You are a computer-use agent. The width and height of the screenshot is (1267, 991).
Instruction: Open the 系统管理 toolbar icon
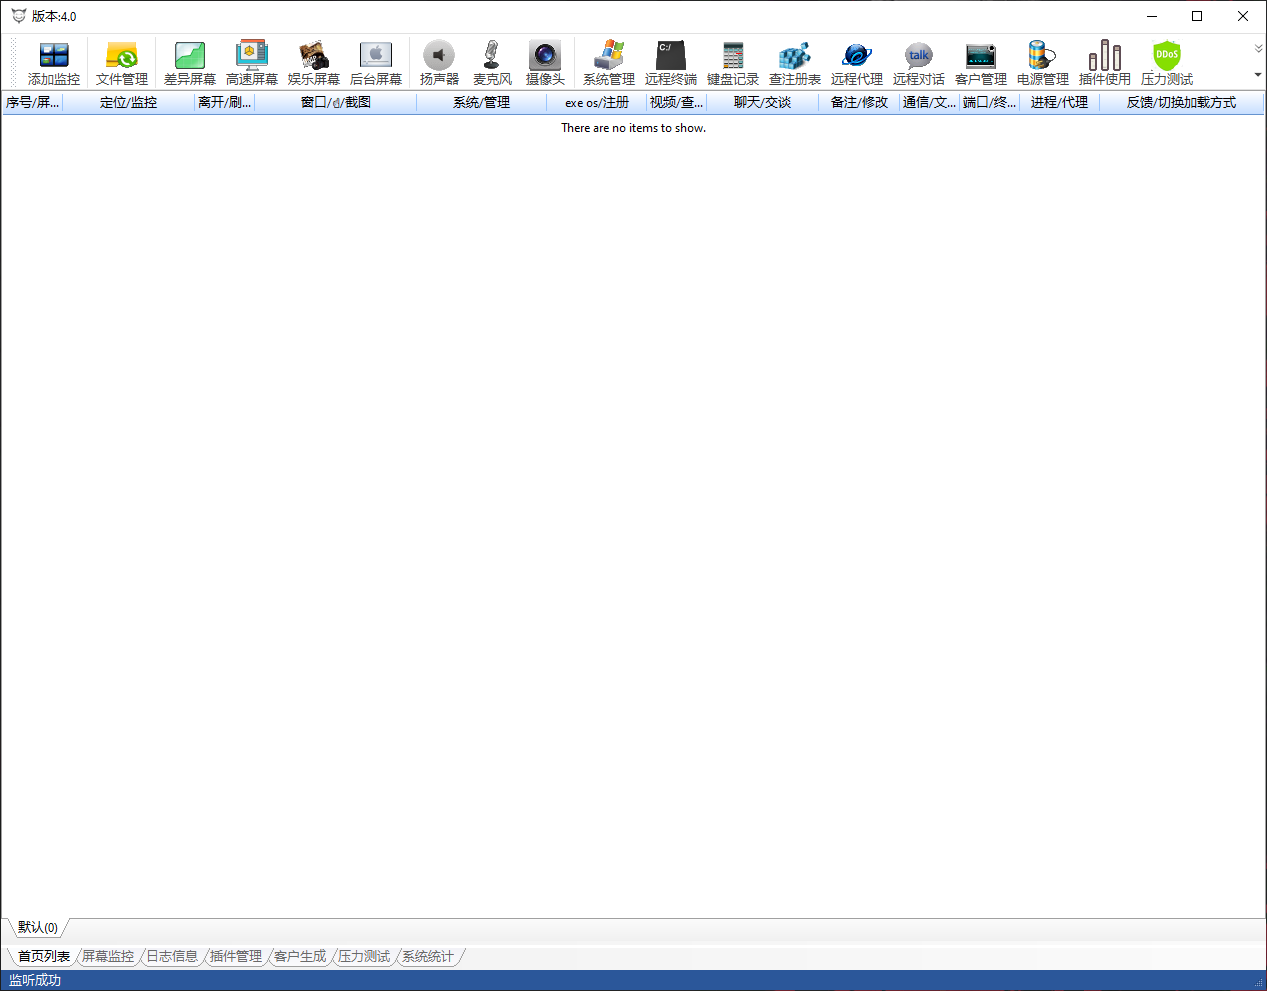609,63
